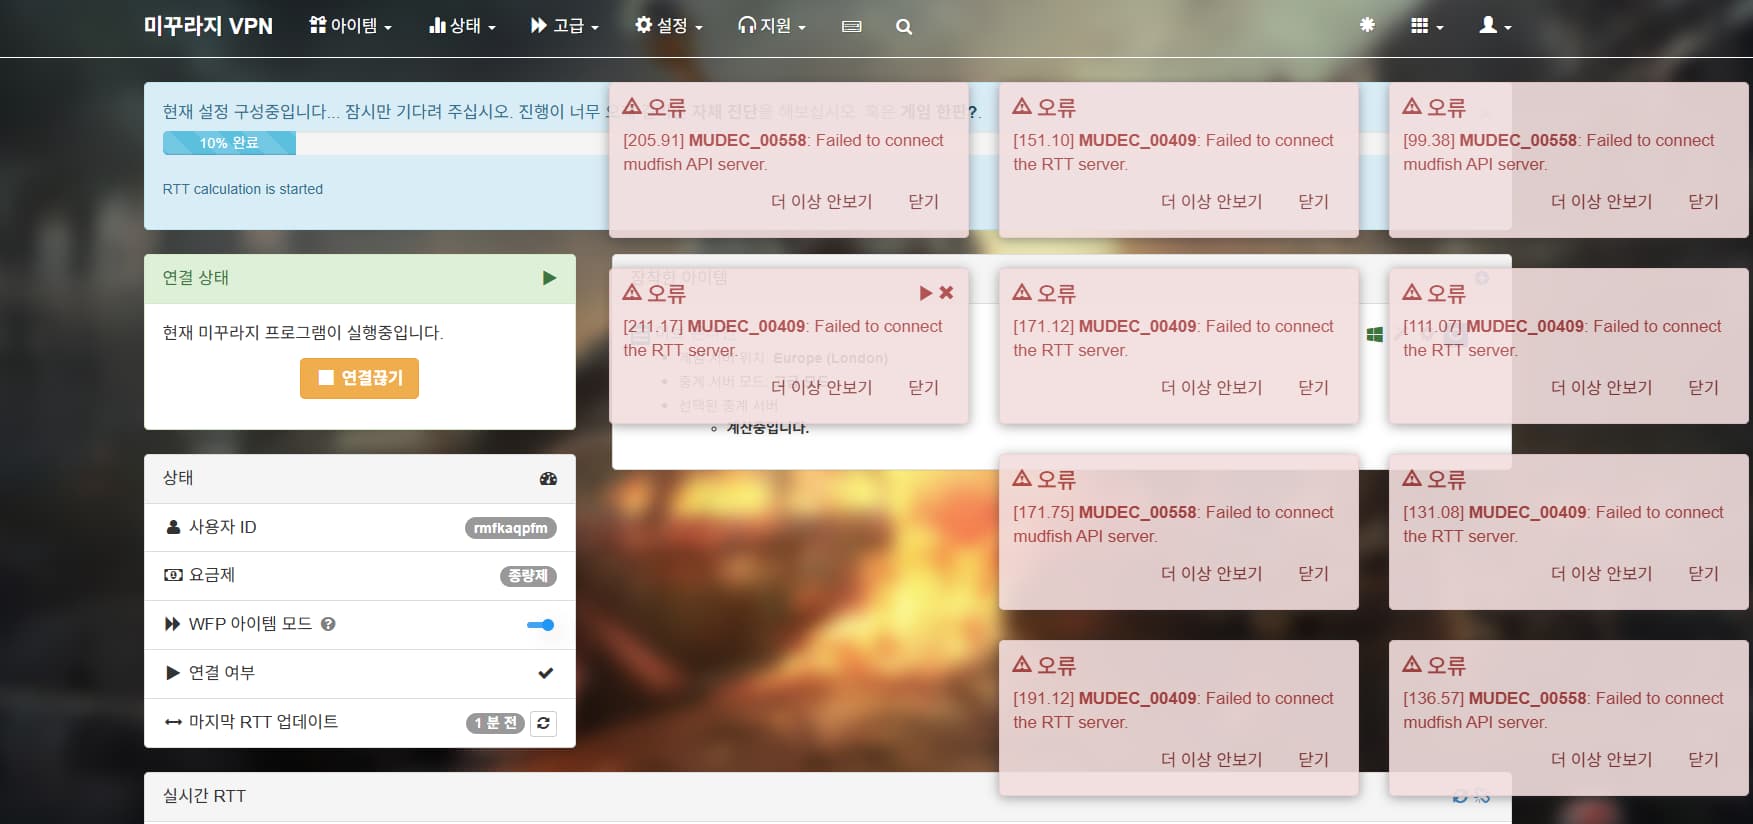Click 더 이상 안보기 on the [211.17] error

[x=821, y=388]
